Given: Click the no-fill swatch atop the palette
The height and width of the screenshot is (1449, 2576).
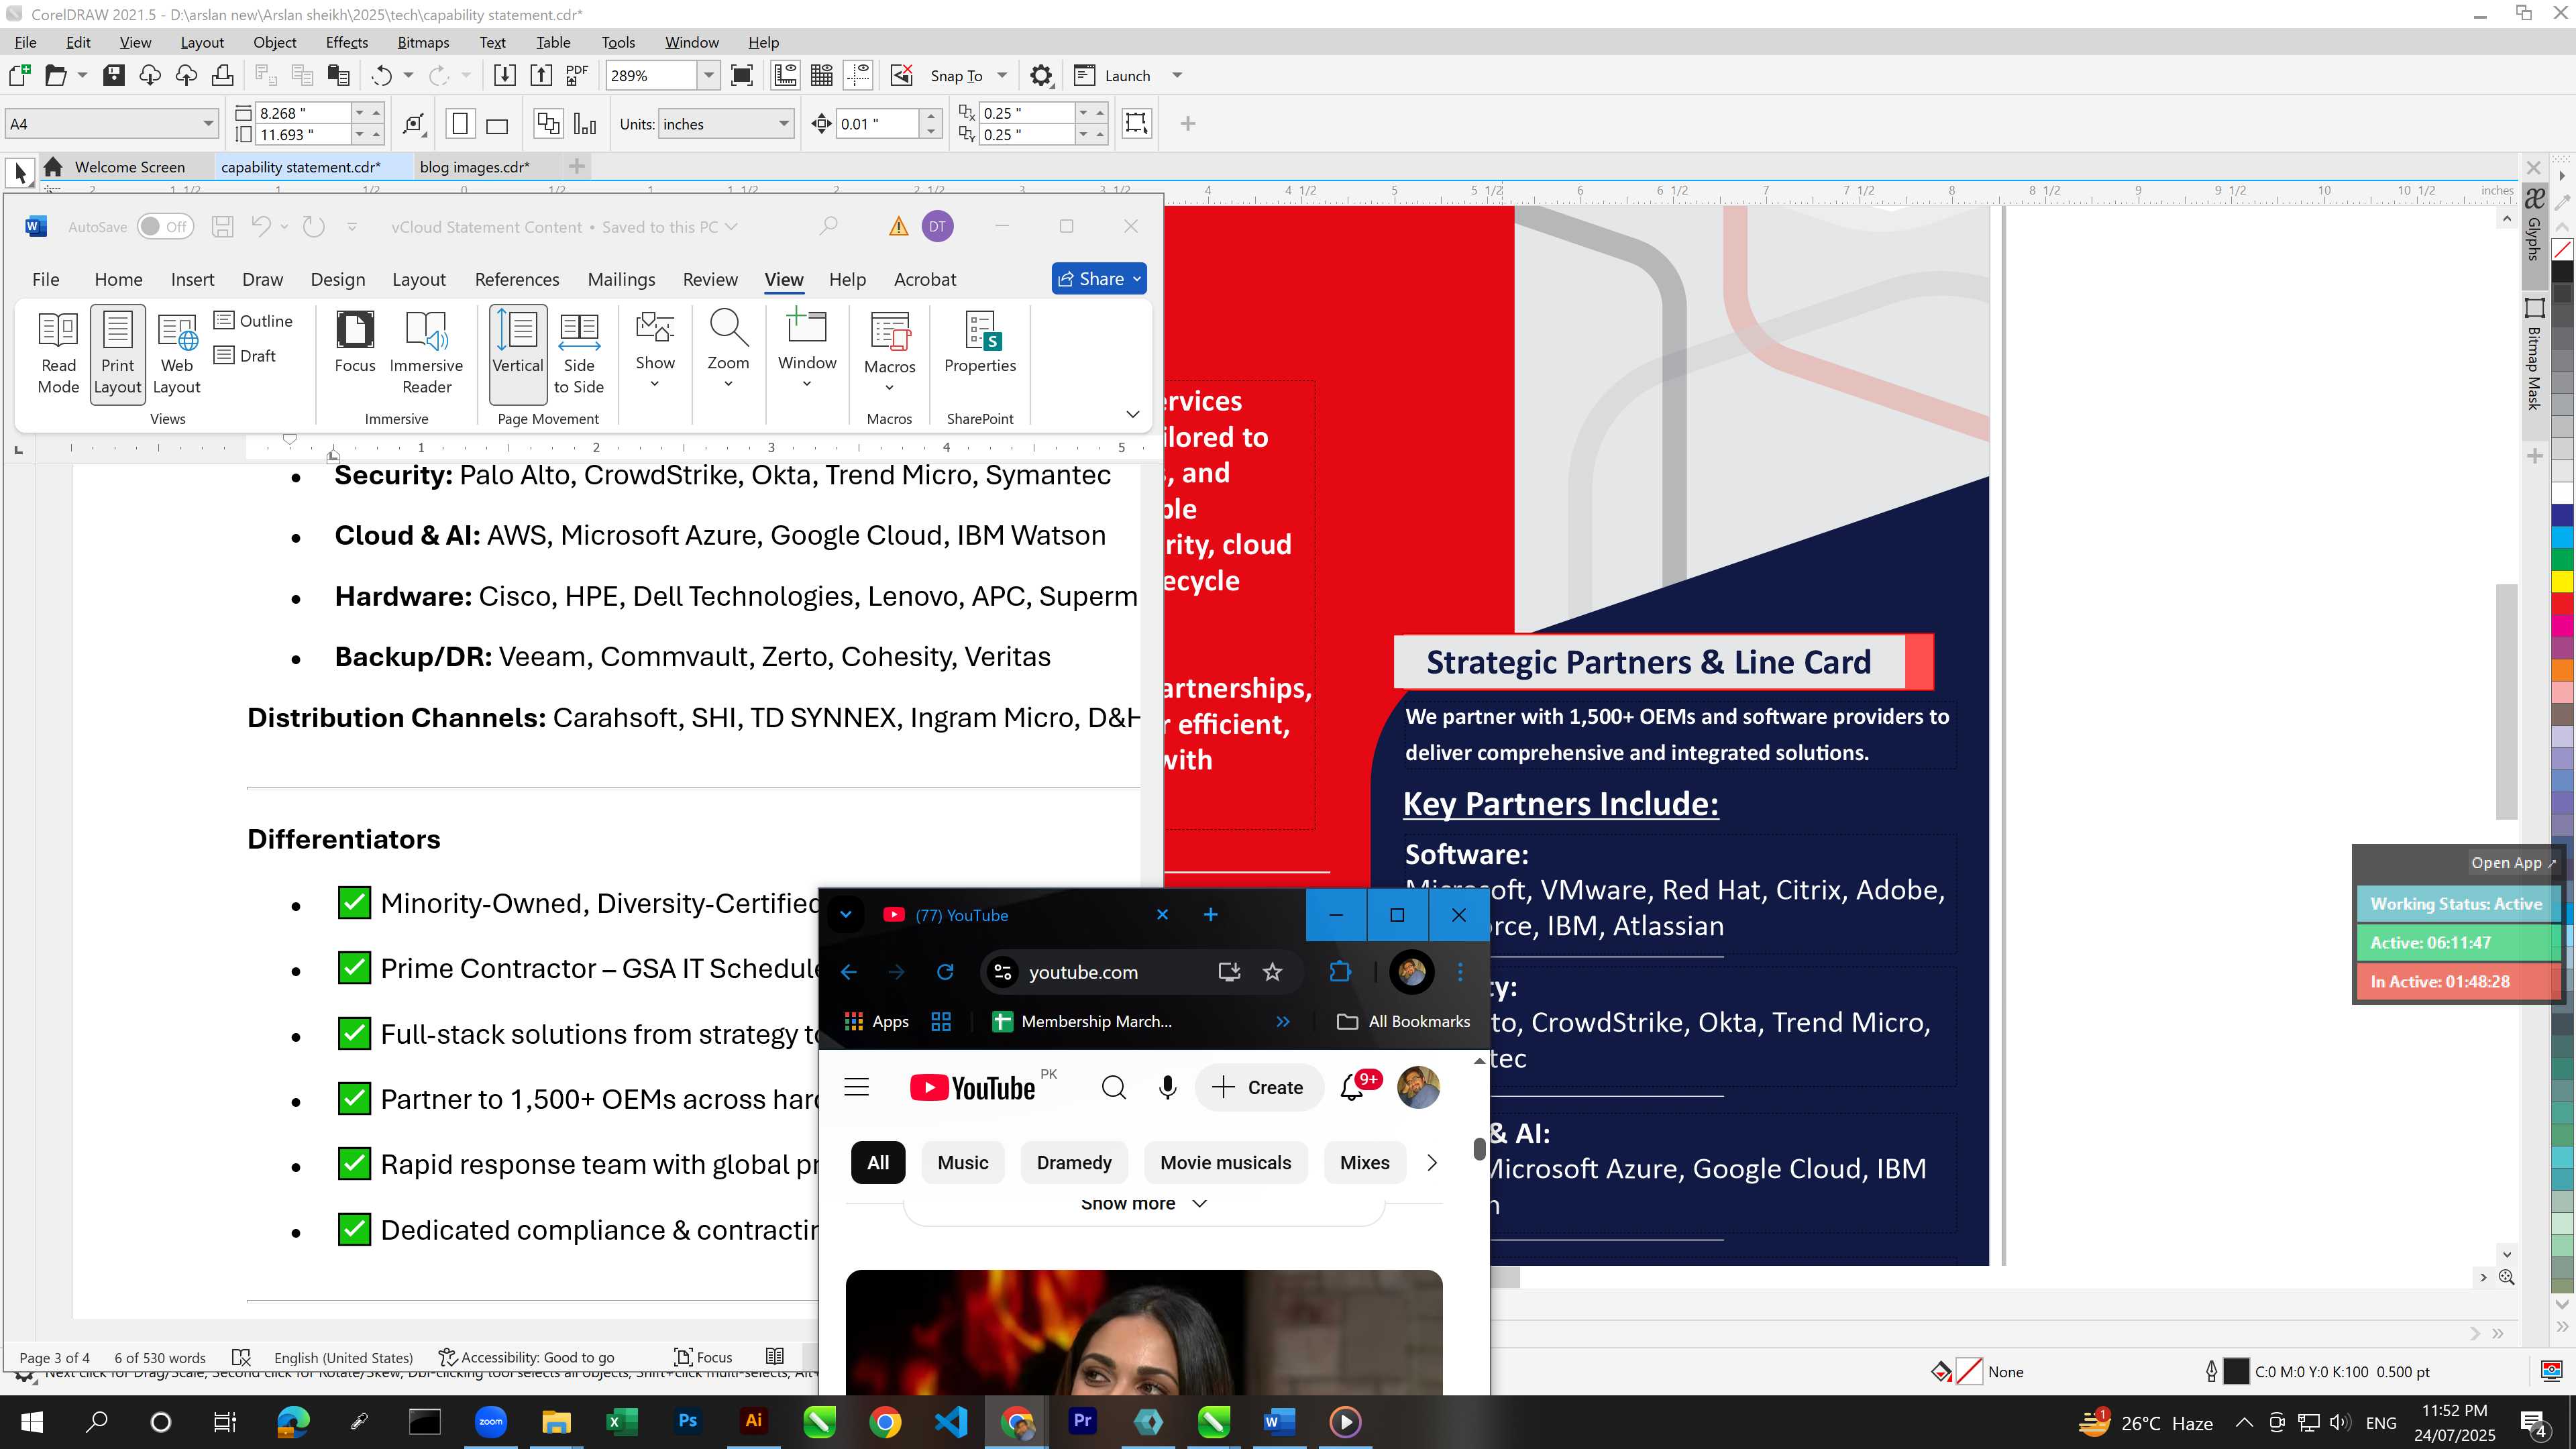Looking at the screenshot, I should 2562,249.
